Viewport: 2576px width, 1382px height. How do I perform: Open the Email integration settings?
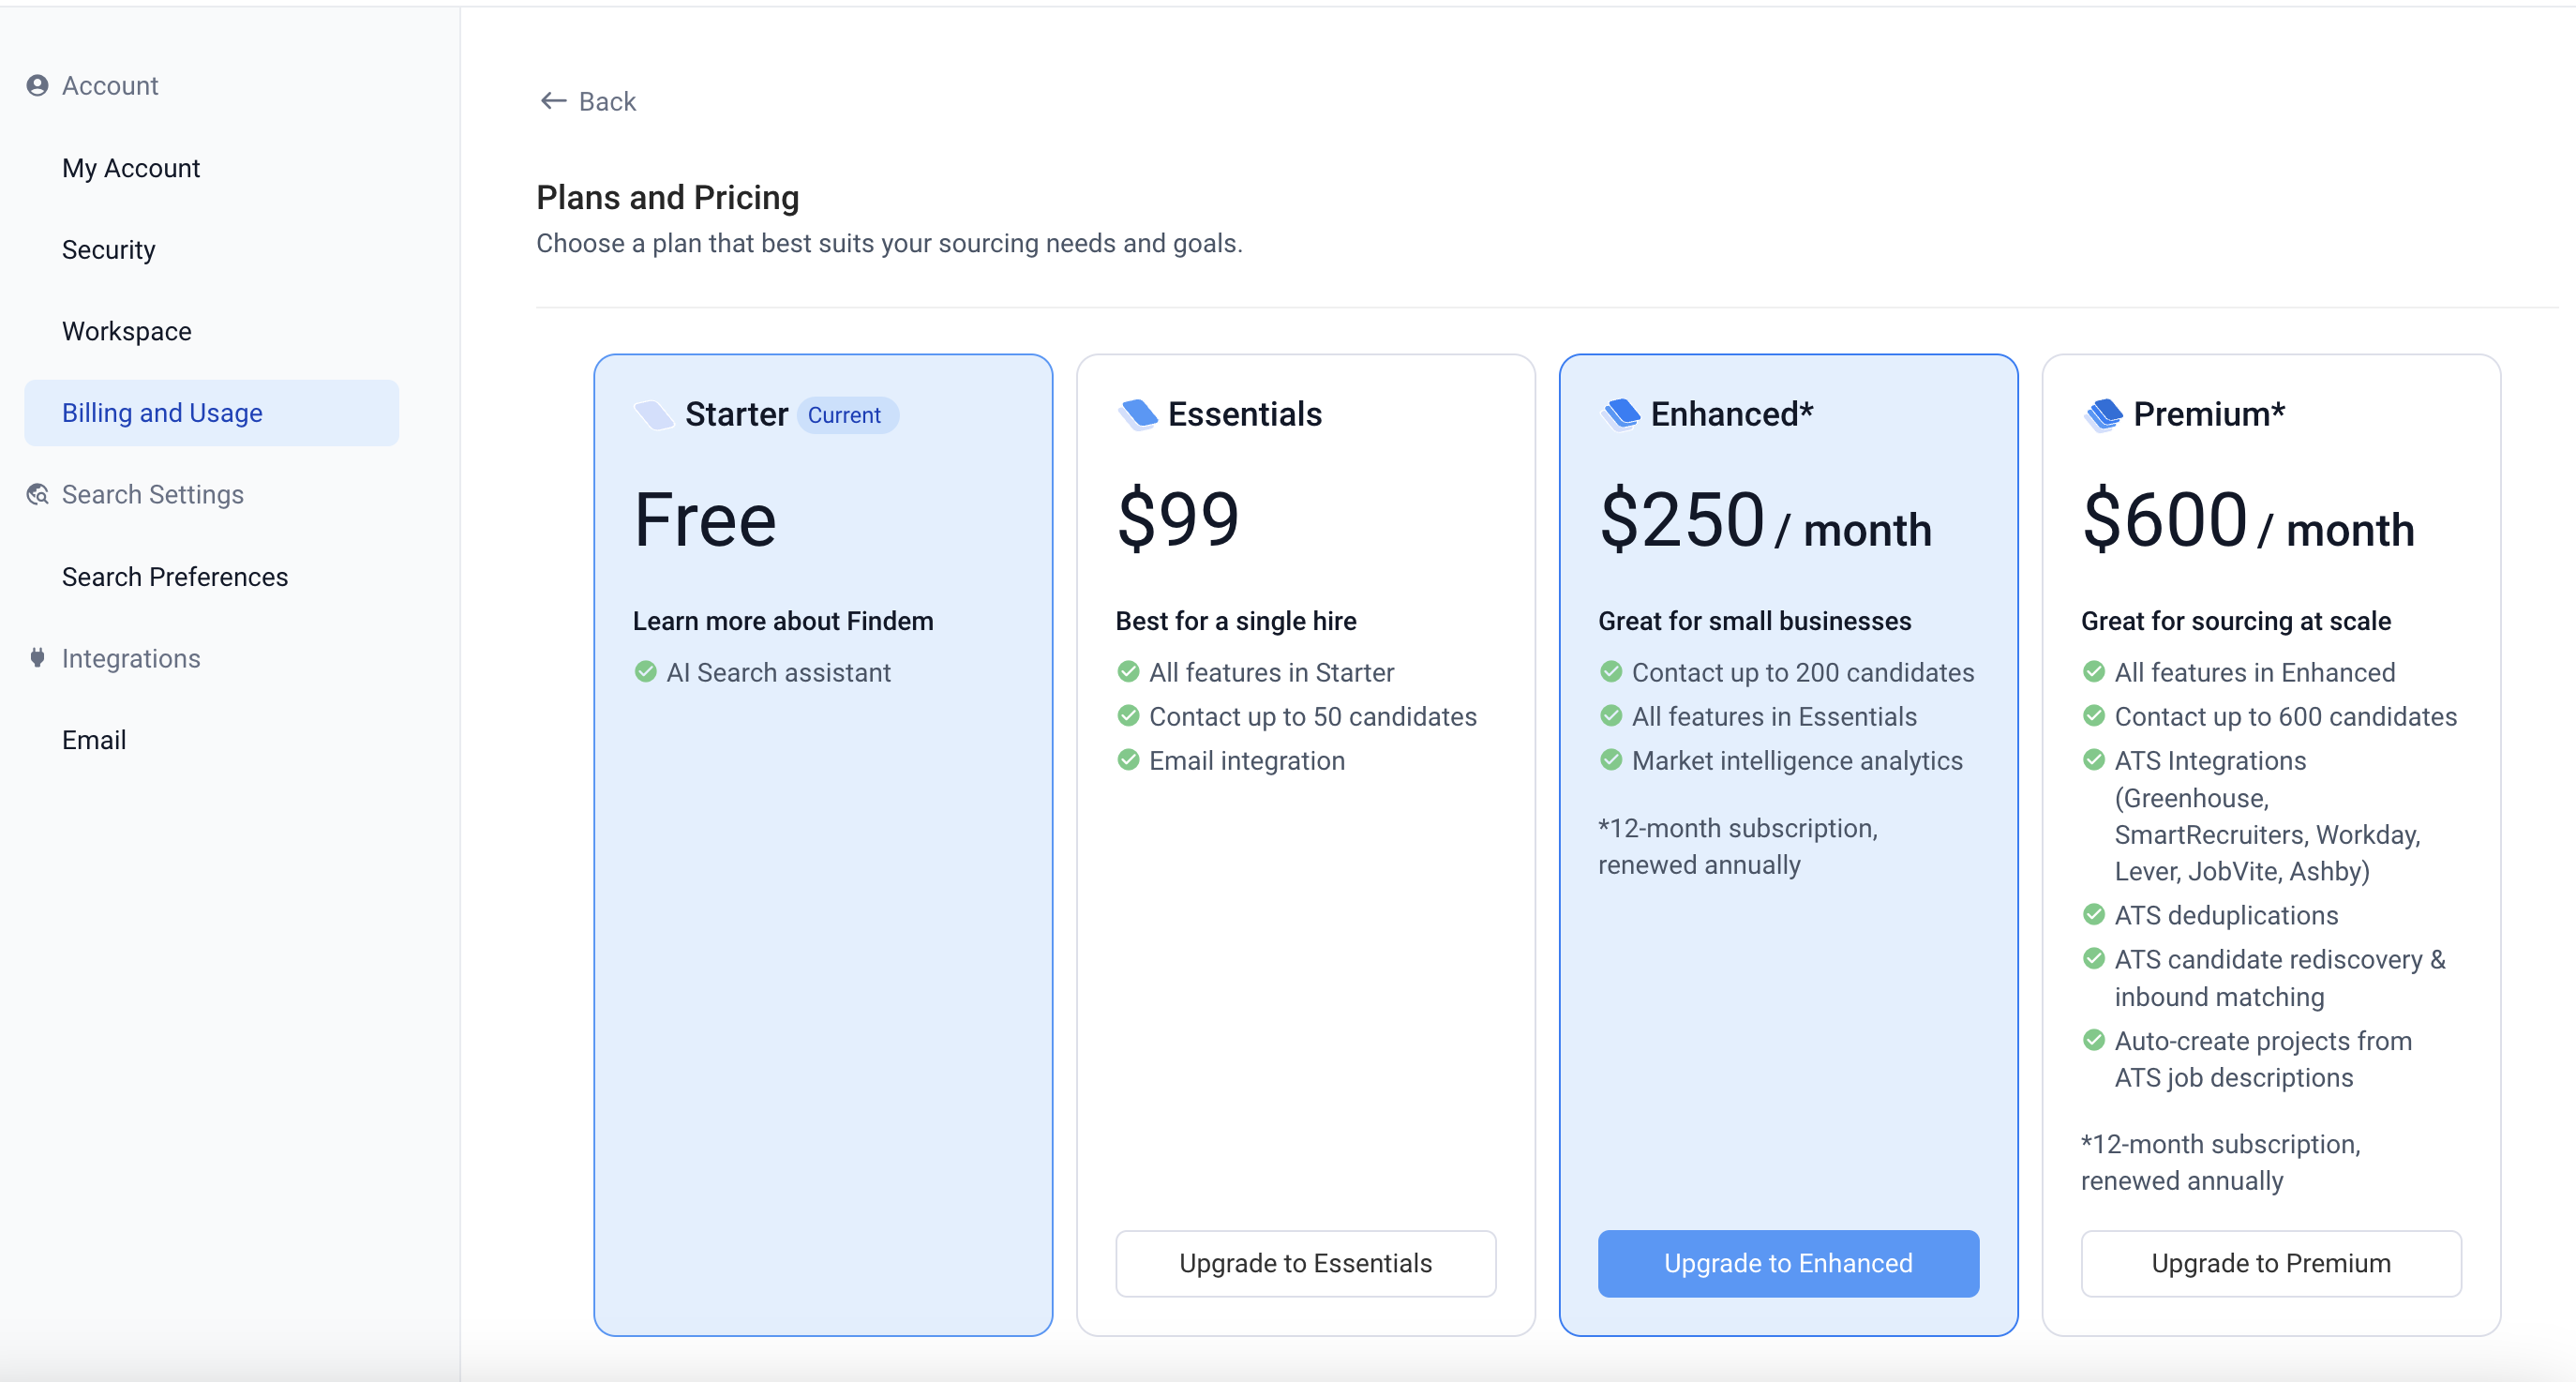pos(94,740)
